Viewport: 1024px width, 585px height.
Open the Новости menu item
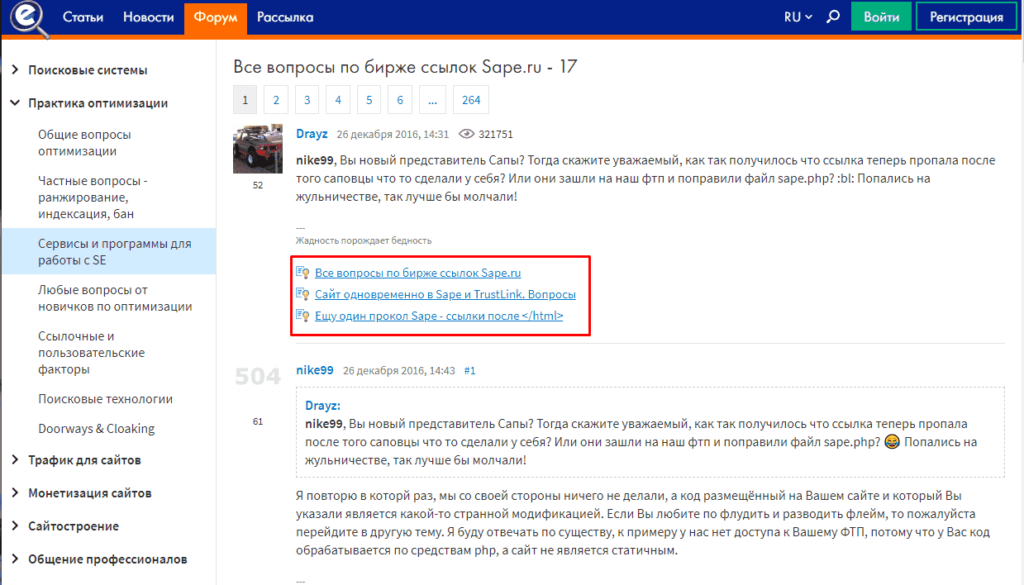coord(148,17)
